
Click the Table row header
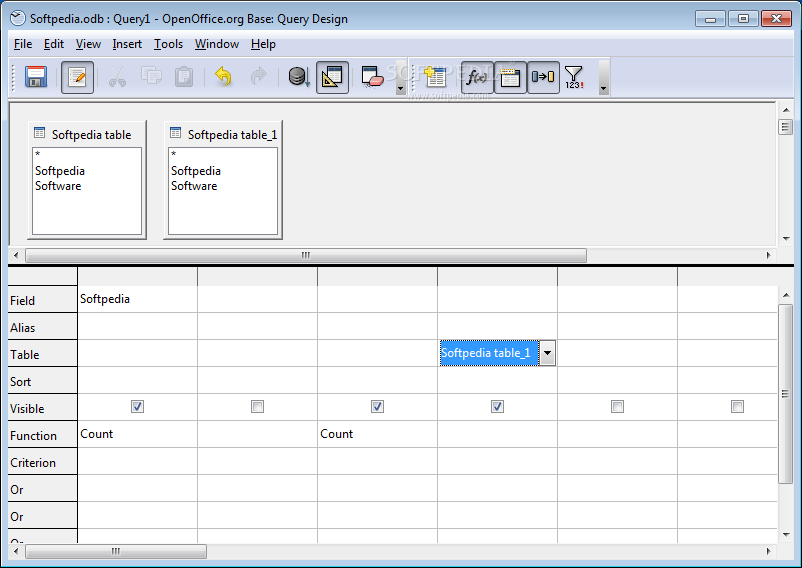point(42,354)
